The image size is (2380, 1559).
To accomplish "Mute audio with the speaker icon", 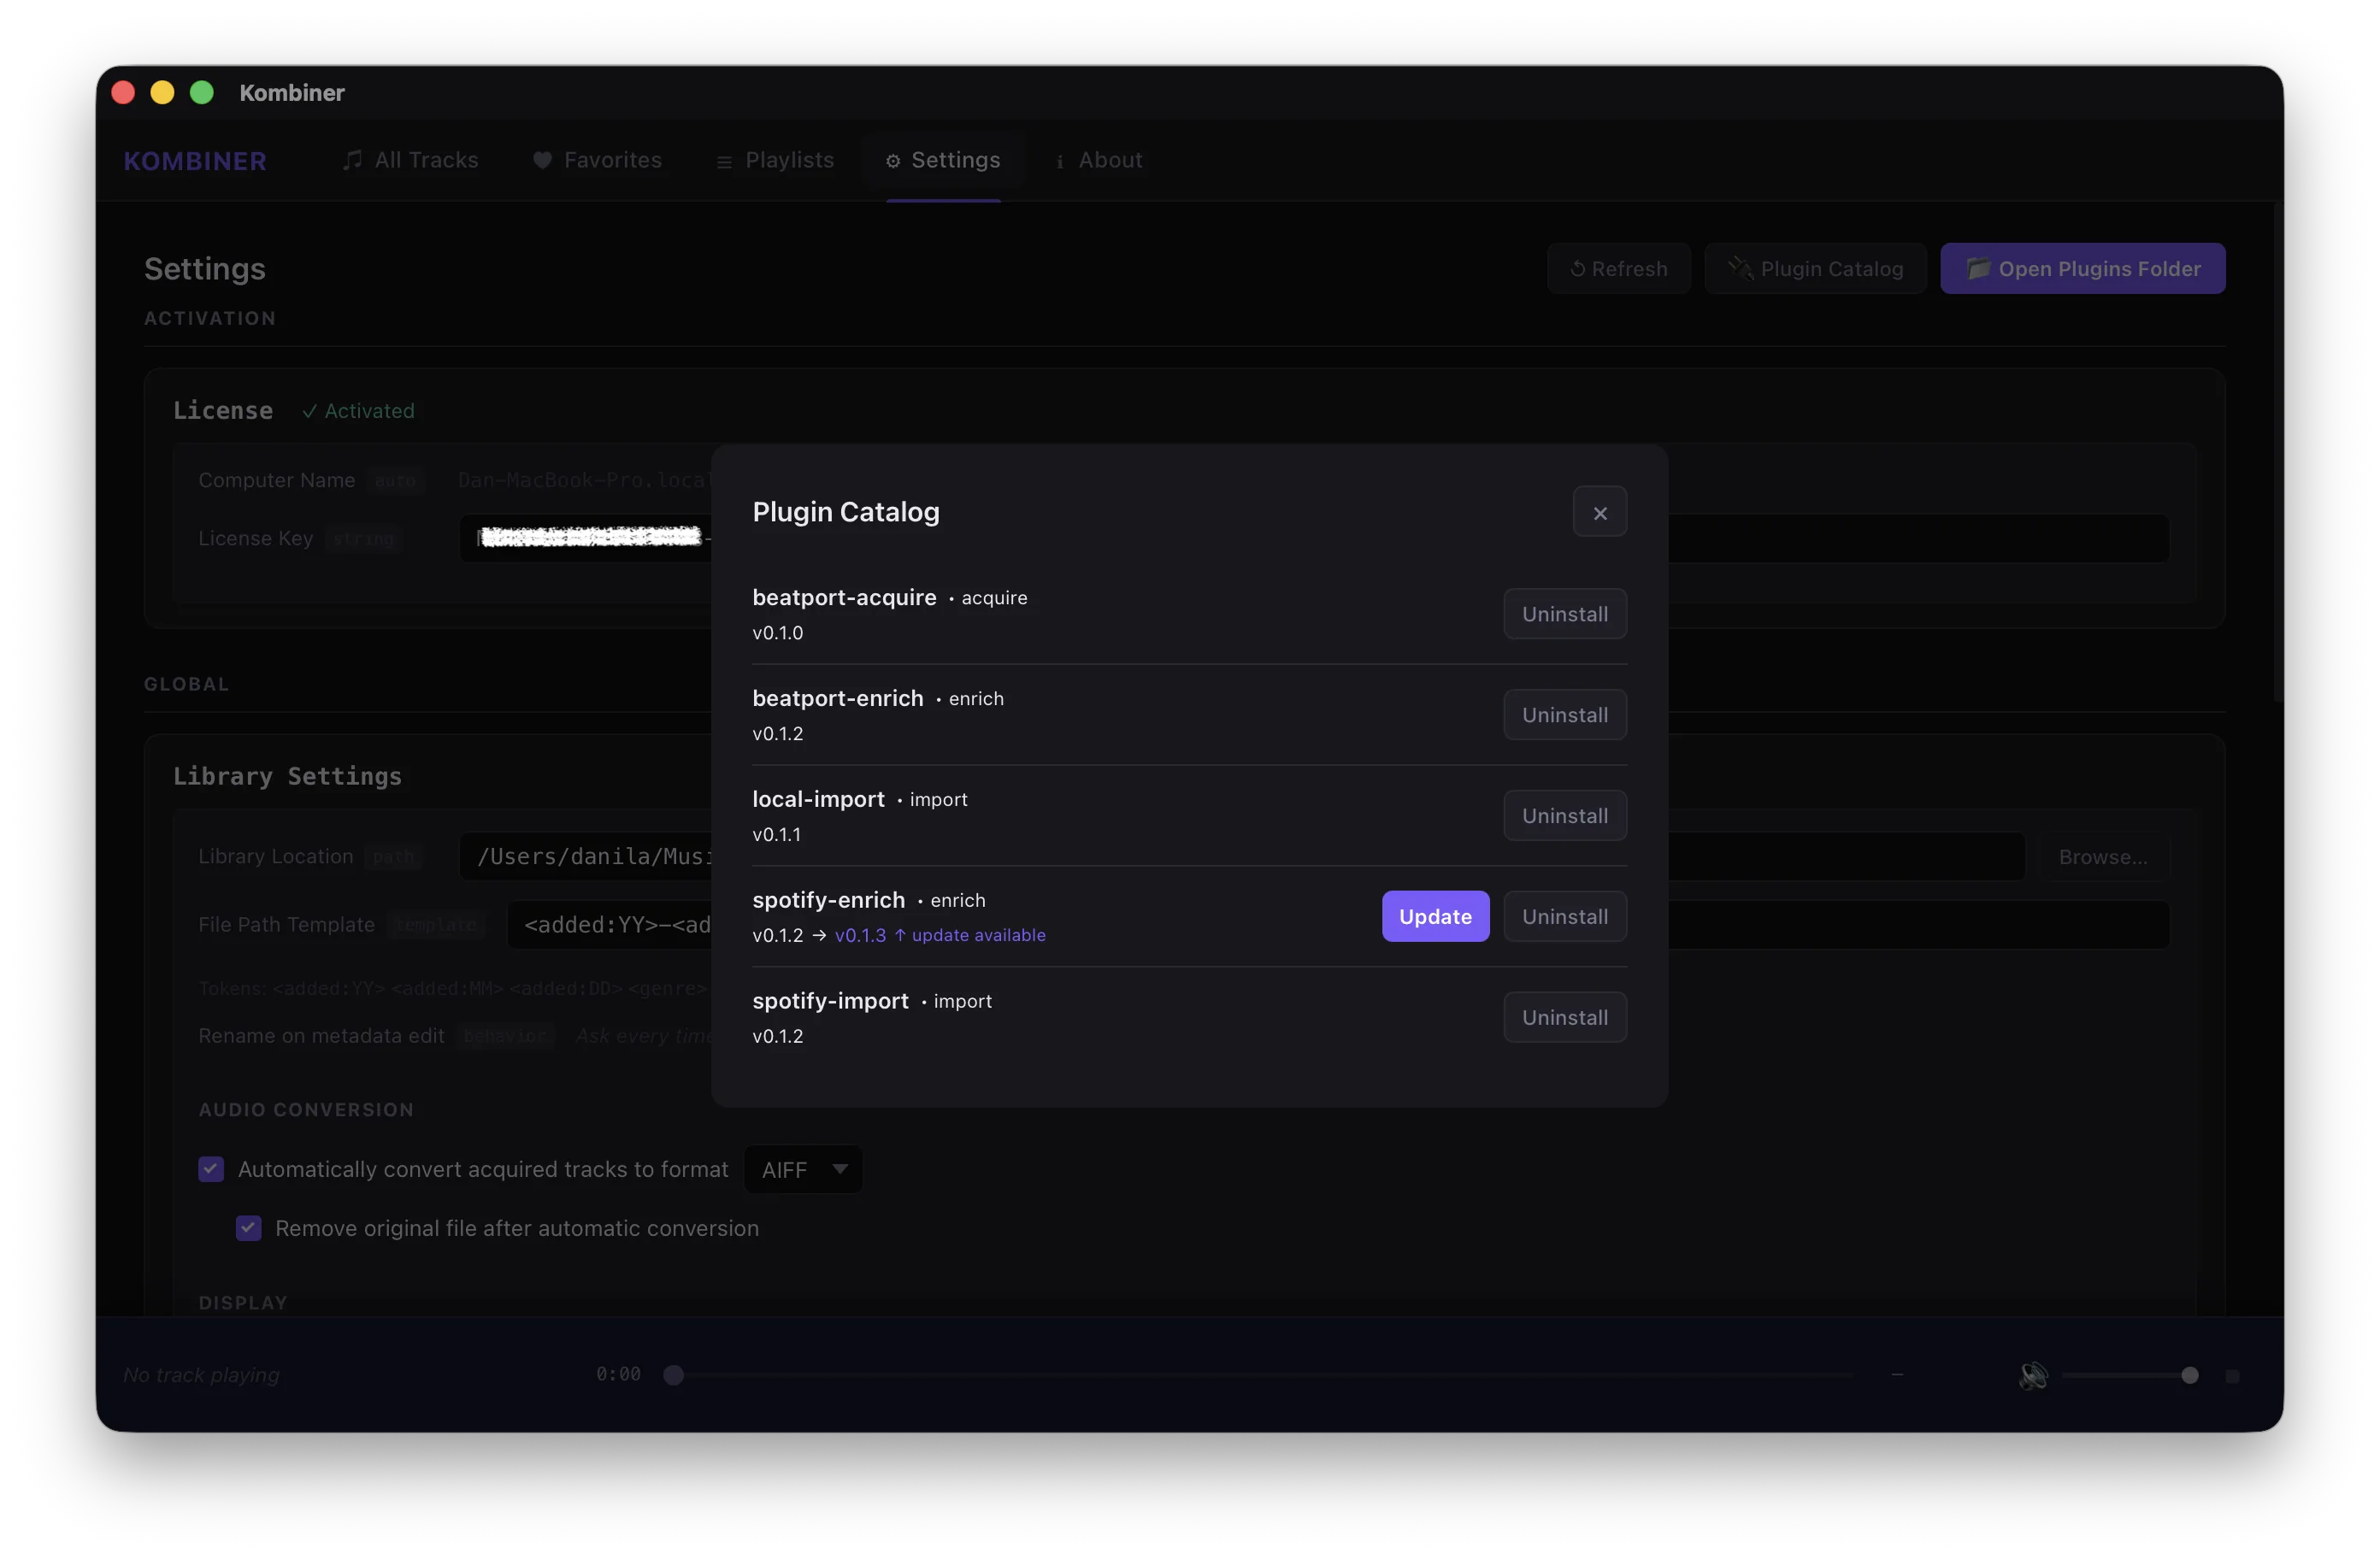I will coord(2032,1375).
